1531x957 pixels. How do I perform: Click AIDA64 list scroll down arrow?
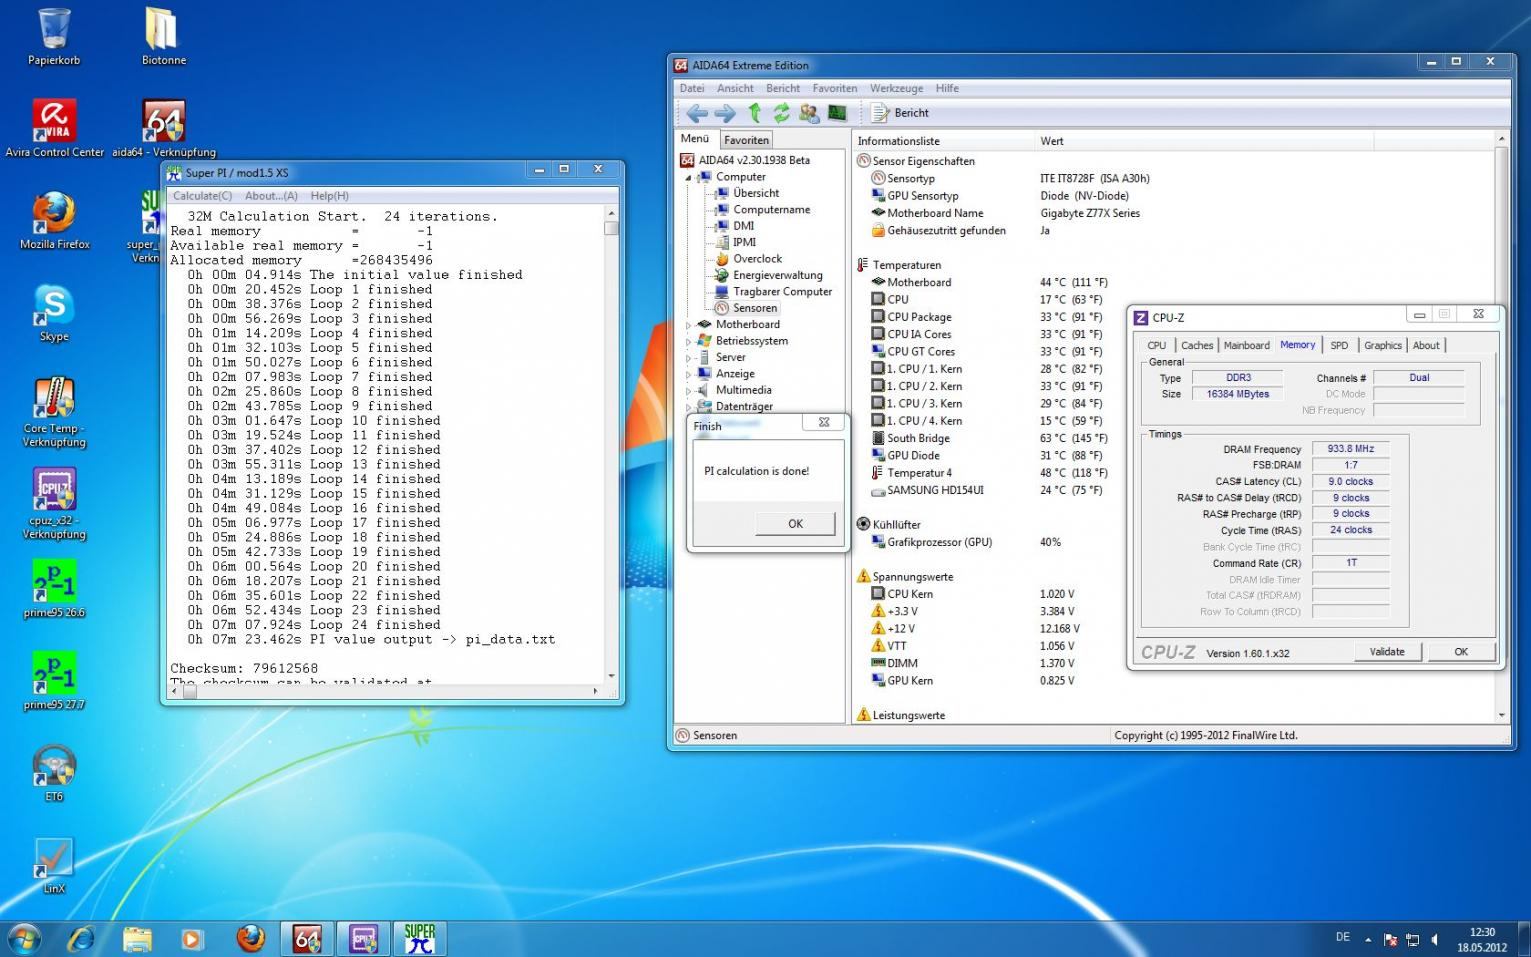point(1501,716)
